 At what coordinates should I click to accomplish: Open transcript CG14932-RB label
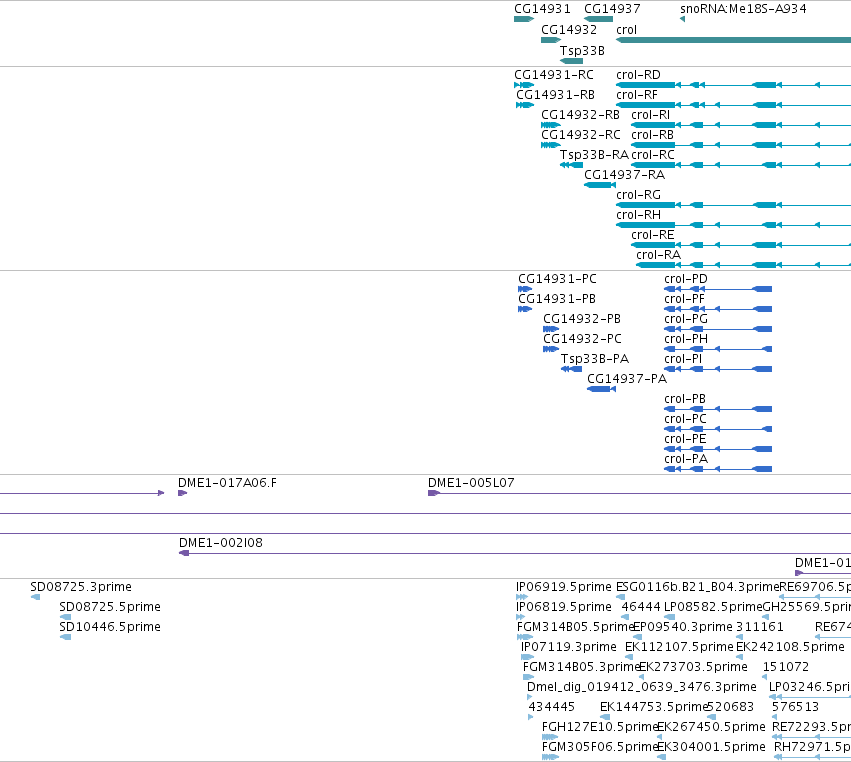[580, 115]
